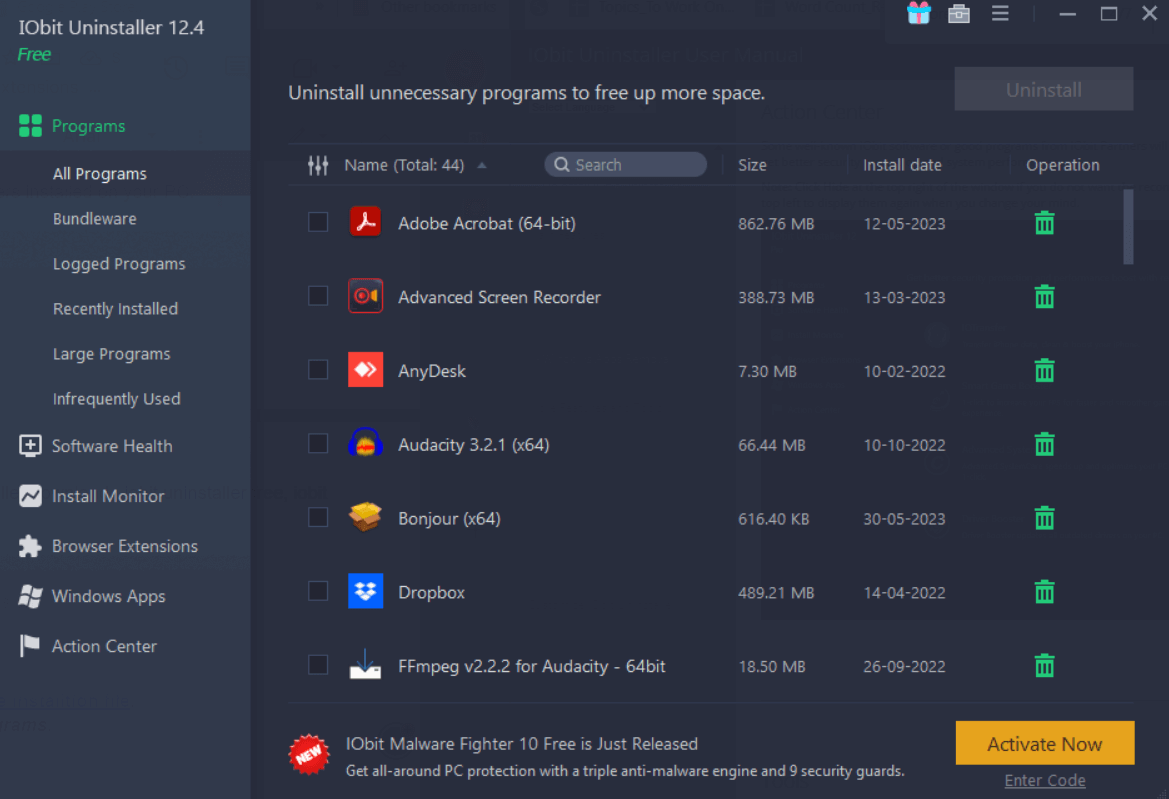The width and height of the screenshot is (1169, 799).
Task: Click the program list vertical scrollbar
Action: 1128,227
